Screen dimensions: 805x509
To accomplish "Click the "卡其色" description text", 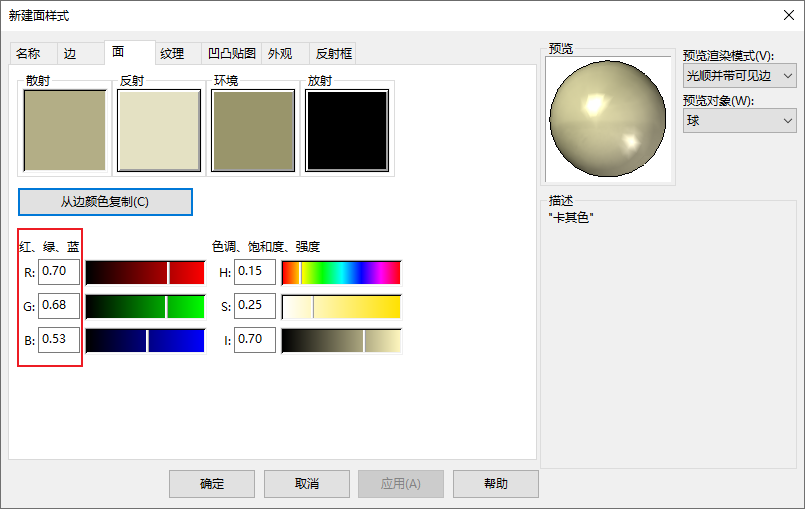I will [571, 218].
